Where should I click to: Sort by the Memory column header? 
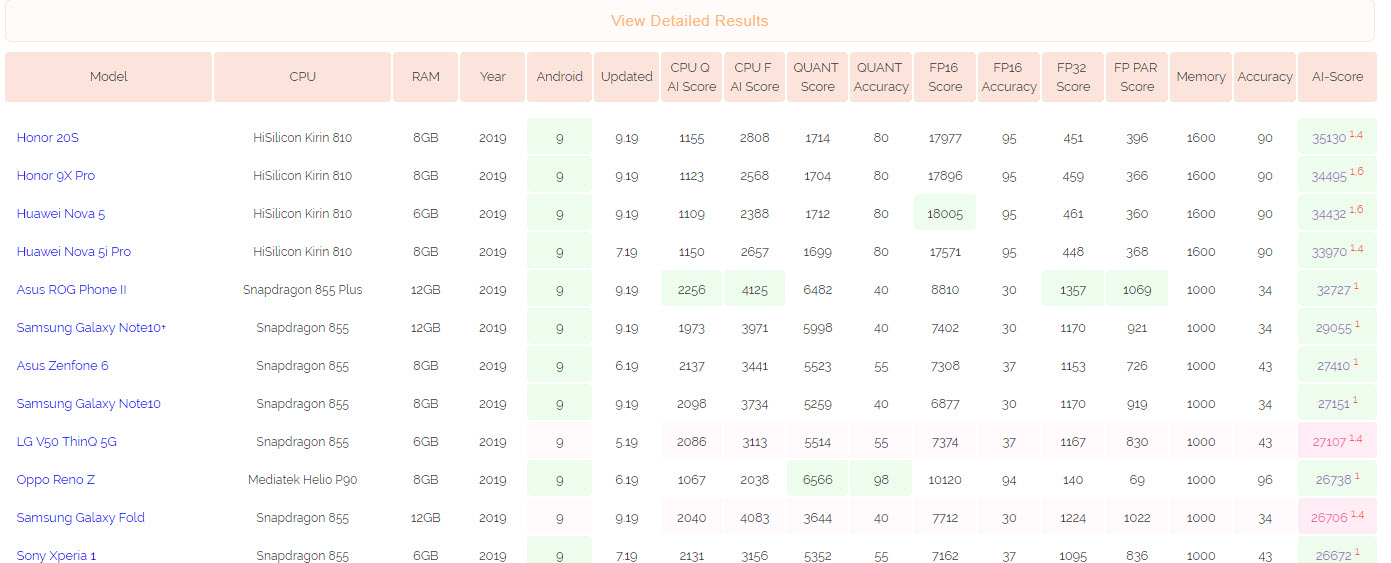[1201, 77]
